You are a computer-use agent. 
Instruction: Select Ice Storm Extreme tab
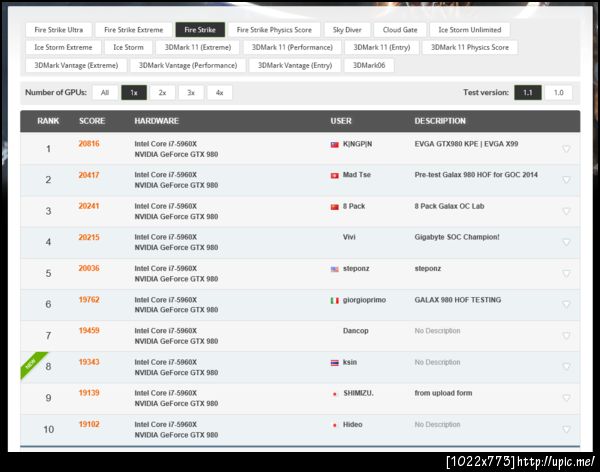[x=63, y=47]
